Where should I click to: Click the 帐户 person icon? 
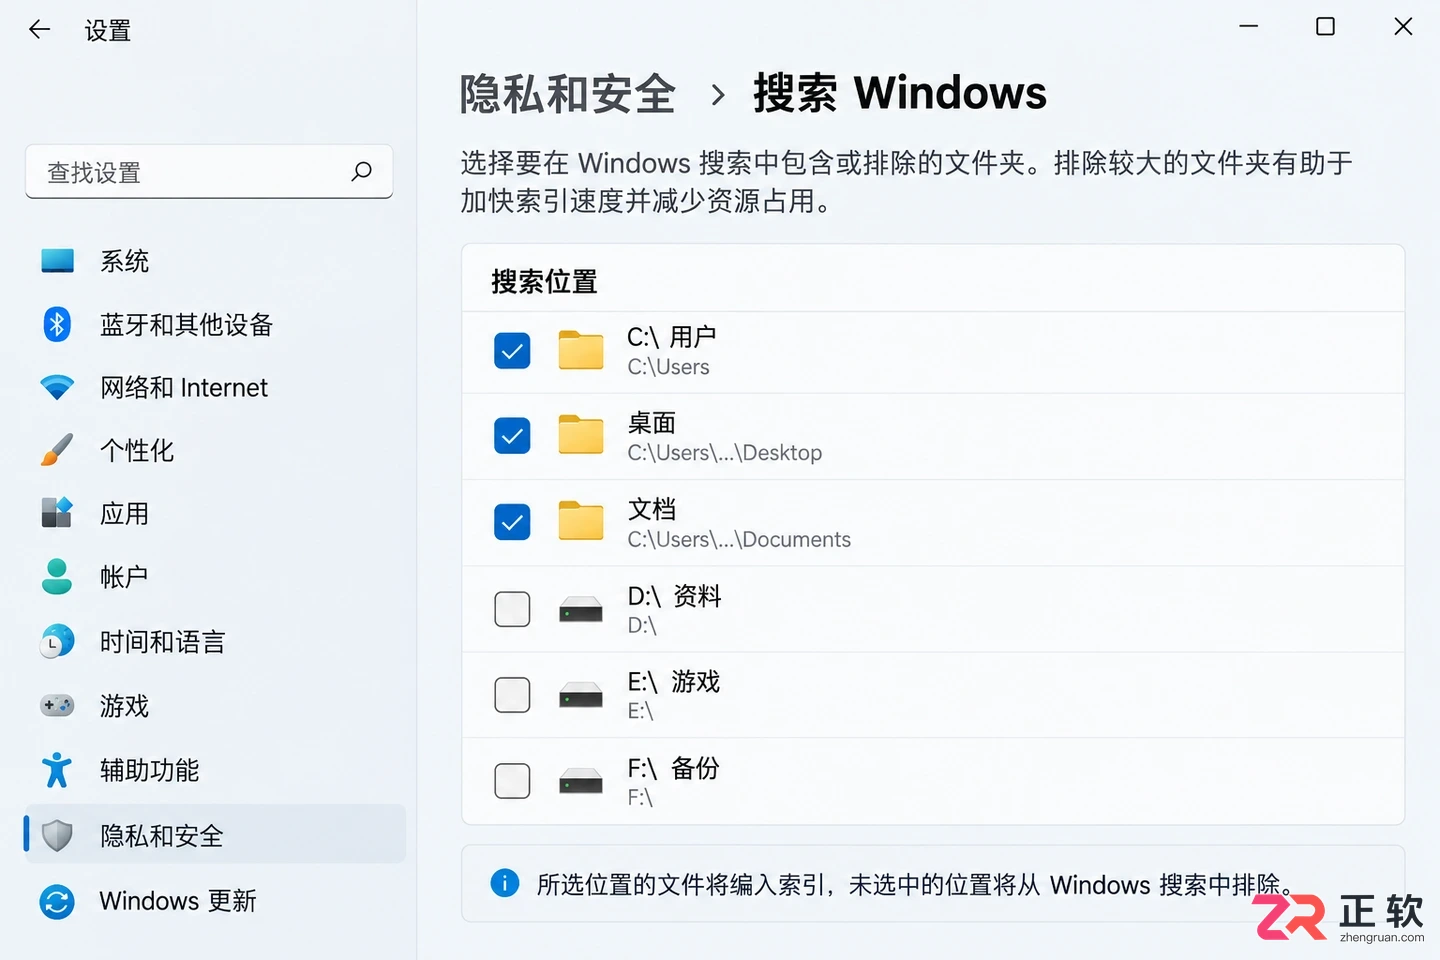[x=57, y=576]
